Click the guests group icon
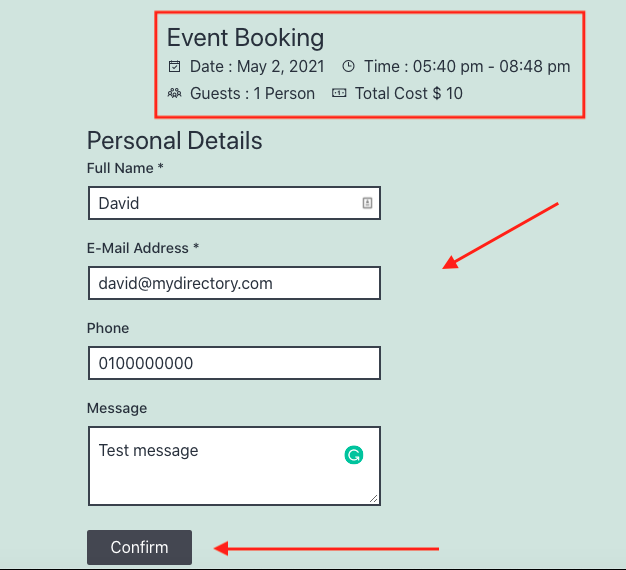Image resolution: width=626 pixels, height=570 pixels. 174,93
